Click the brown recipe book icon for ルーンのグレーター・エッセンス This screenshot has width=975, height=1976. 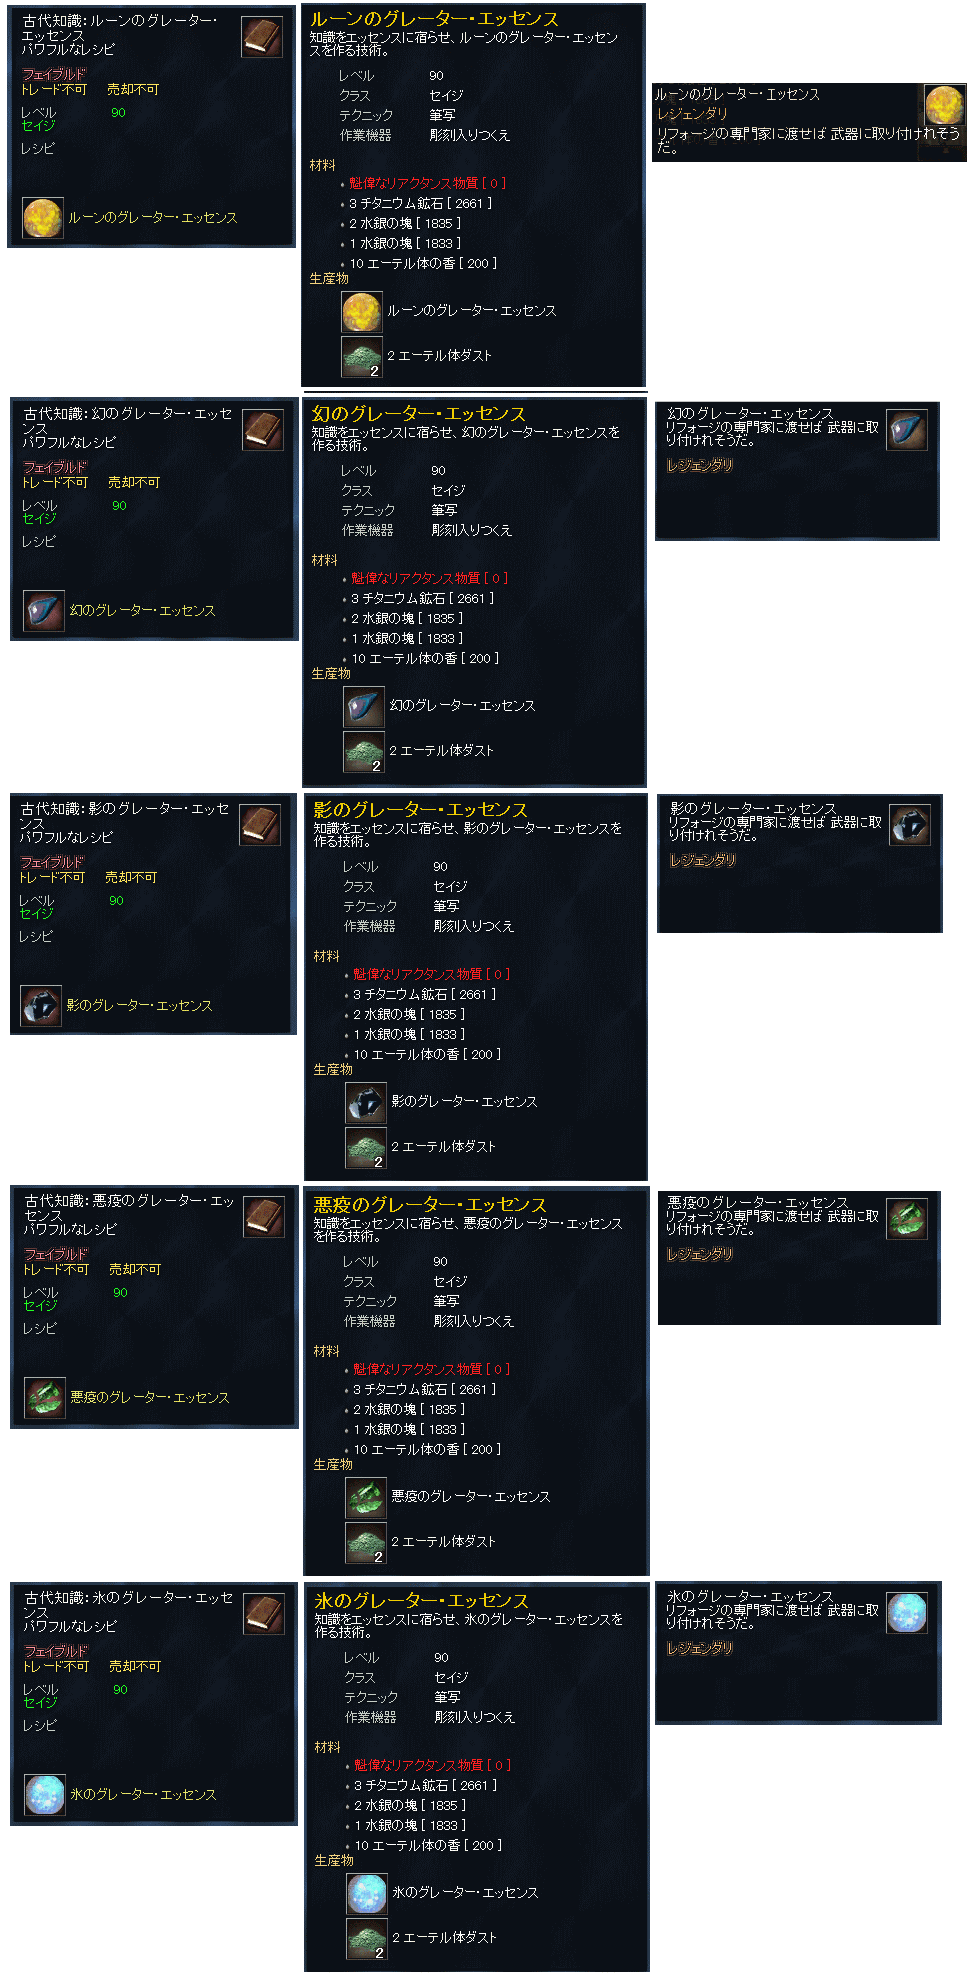(x=262, y=36)
